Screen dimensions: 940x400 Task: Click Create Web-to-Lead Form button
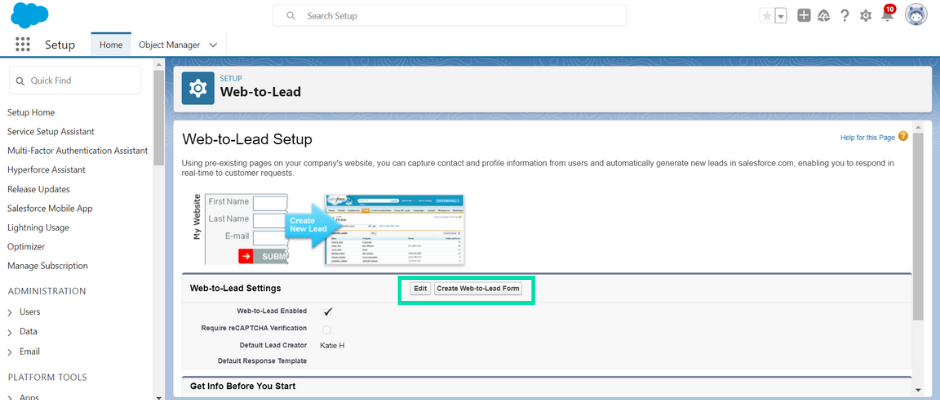tap(478, 288)
